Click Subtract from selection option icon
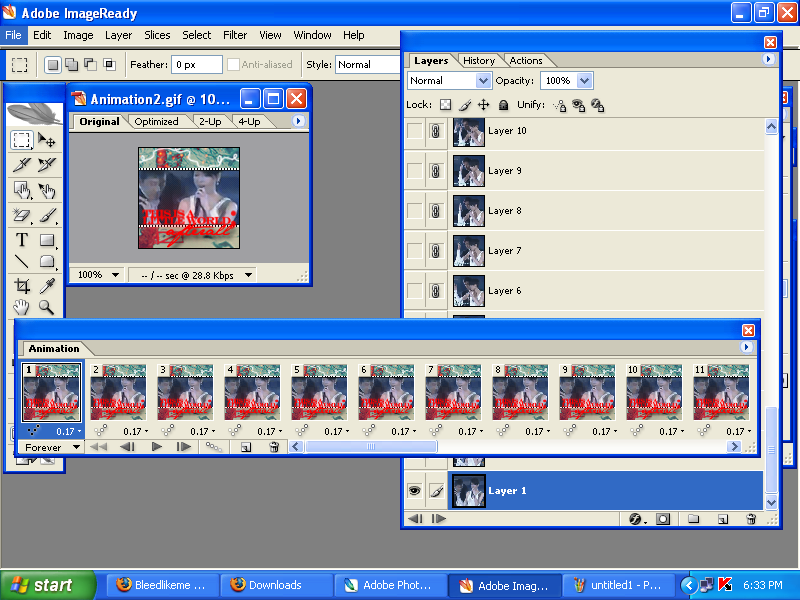The height and width of the screenshot is (600, 800). tap(90, 64)
